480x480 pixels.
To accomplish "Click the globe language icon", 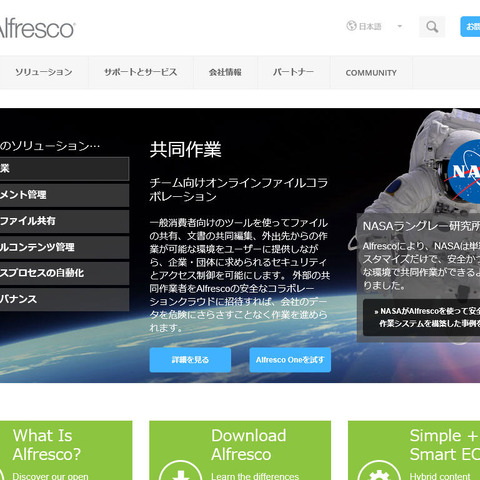I will (x=351, y=26).
